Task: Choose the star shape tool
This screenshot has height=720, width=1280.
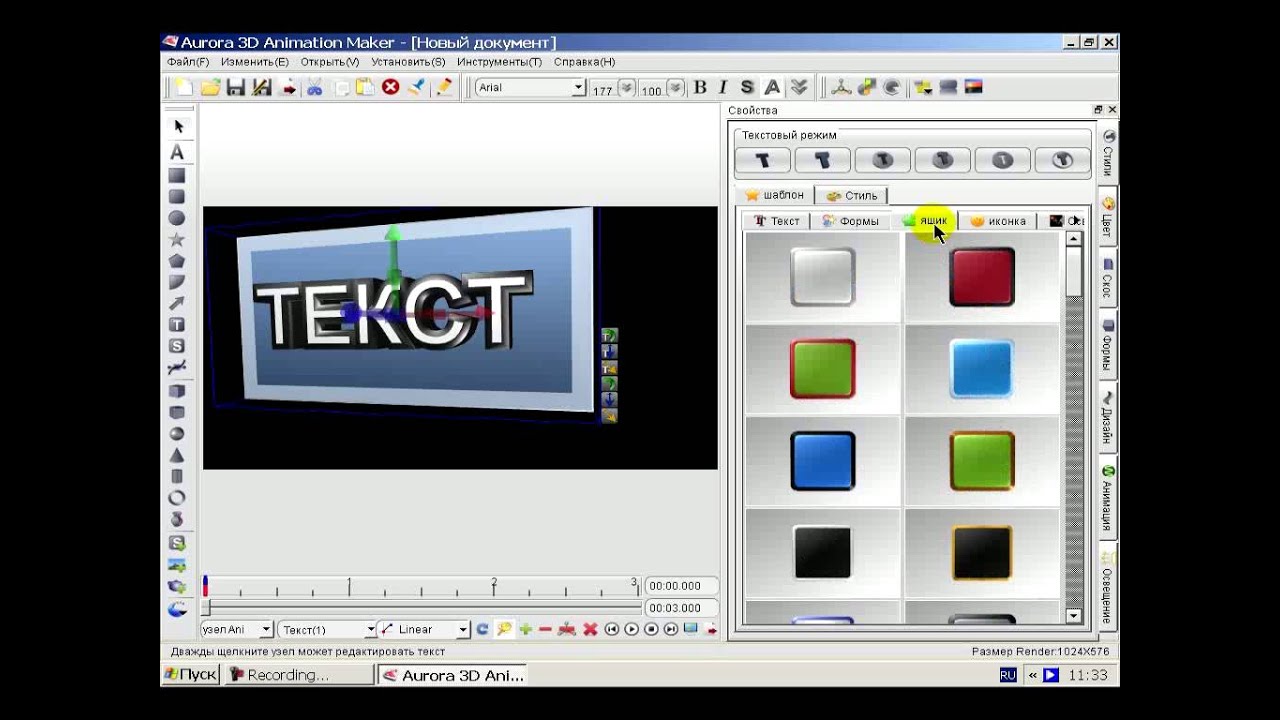Action: 177,239
